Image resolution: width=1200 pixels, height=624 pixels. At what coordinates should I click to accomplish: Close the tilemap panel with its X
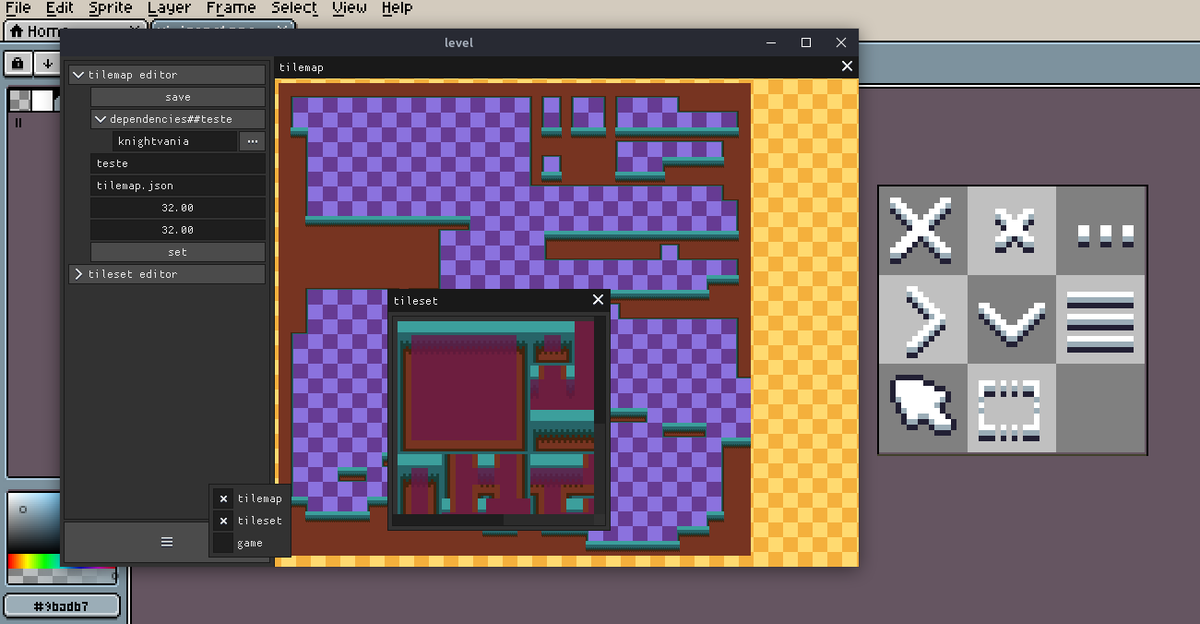click(x=847, y=66)
